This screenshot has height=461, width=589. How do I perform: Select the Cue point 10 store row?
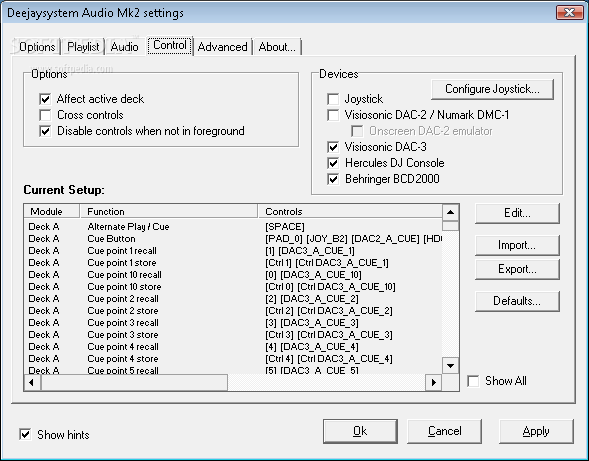pyautogui.click(x=233, y=287)
